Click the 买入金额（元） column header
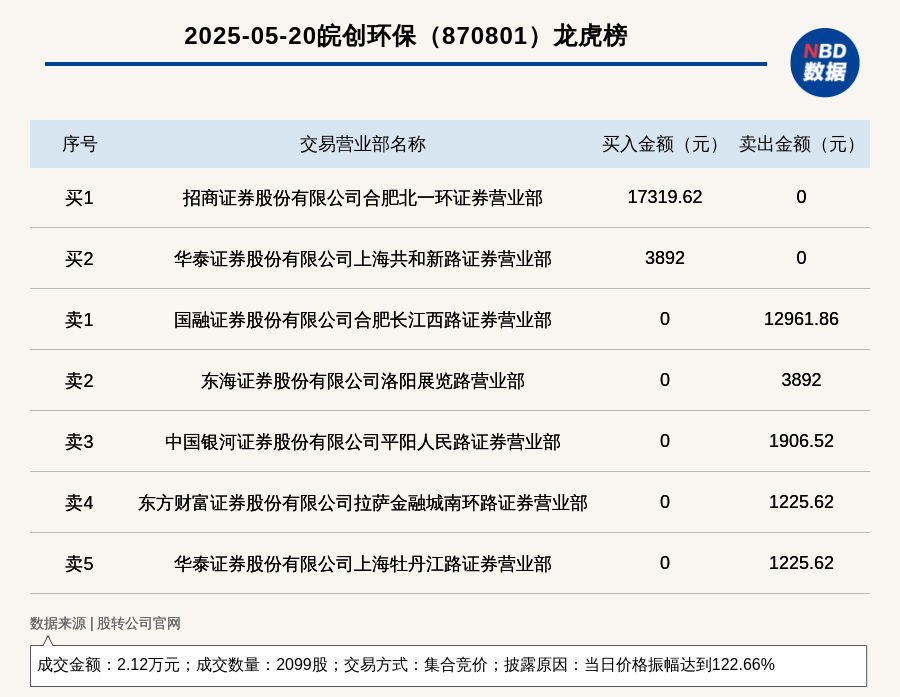The image size is (900, 697). point(665,144)
